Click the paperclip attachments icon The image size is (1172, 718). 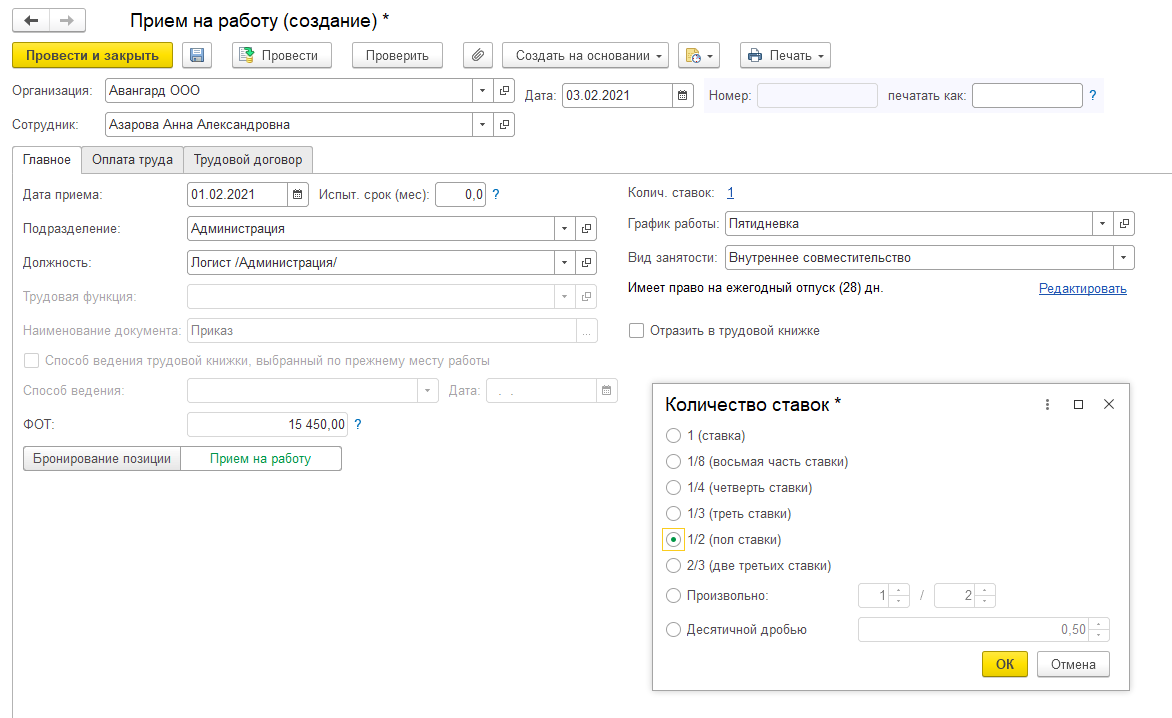pyautogui.click(x=478, y=56)
